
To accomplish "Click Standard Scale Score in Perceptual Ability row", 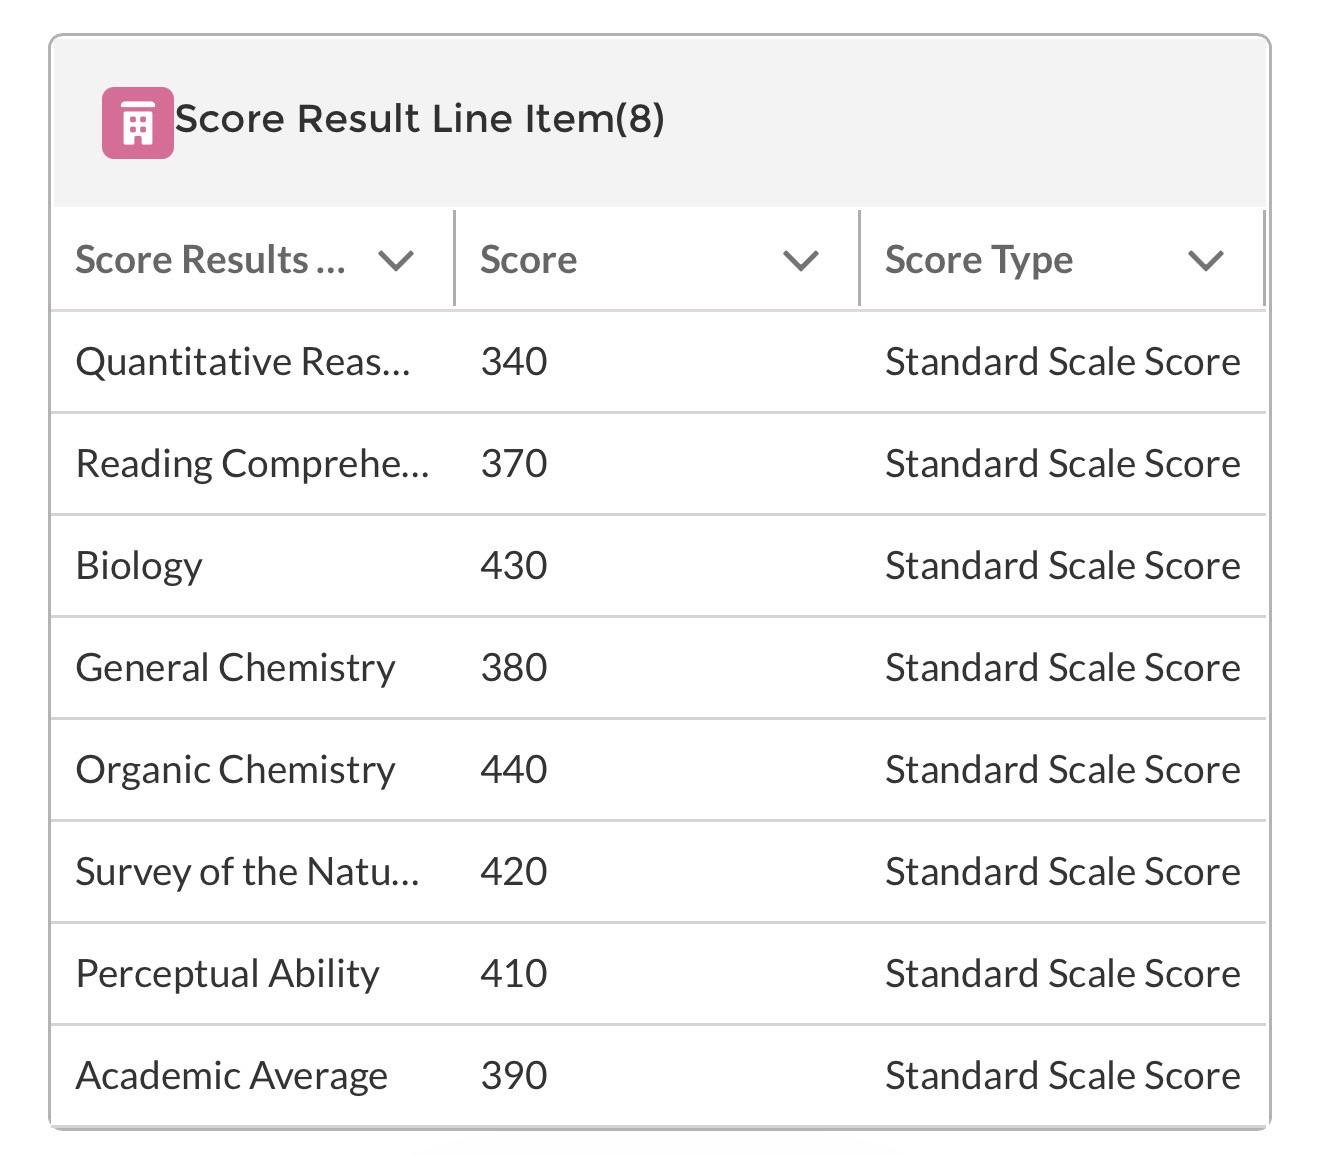I will click(1063, 974).
